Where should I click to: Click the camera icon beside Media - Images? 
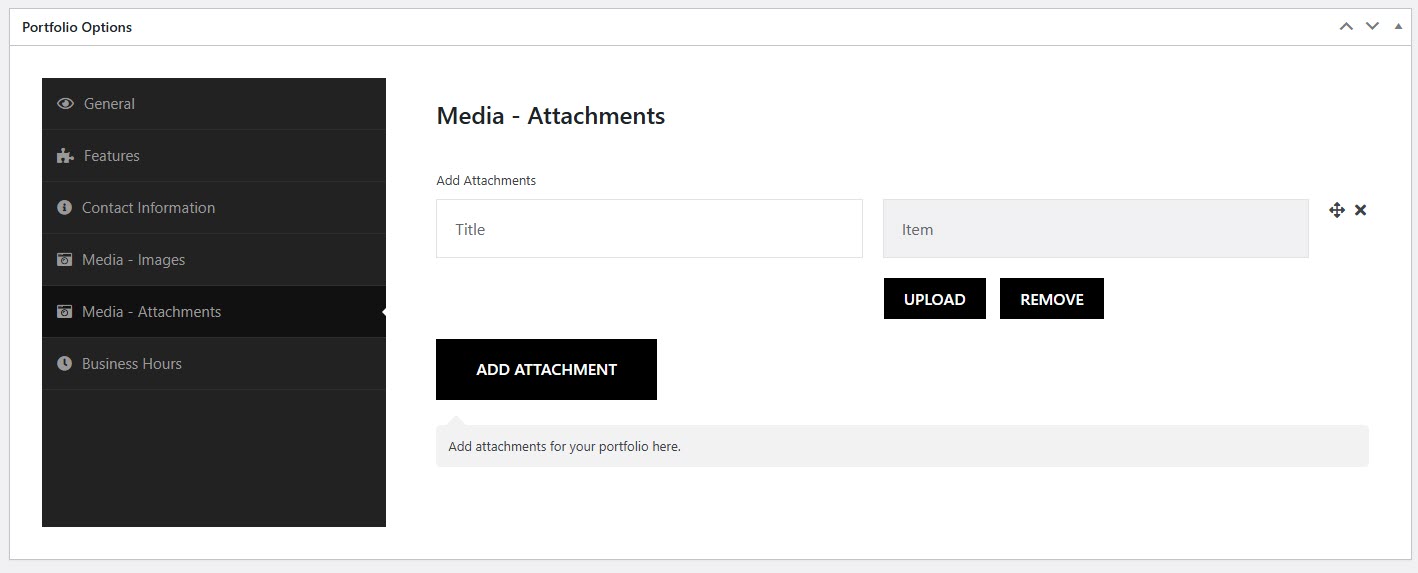(65, 260)
